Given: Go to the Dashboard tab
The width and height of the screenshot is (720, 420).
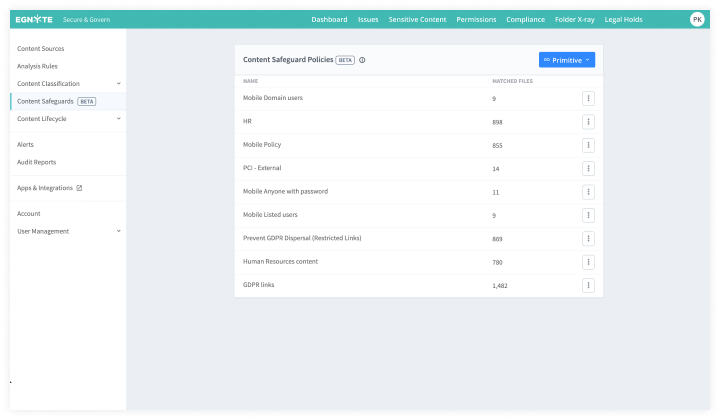Looking at the screenshot, I should coord(329,19).
